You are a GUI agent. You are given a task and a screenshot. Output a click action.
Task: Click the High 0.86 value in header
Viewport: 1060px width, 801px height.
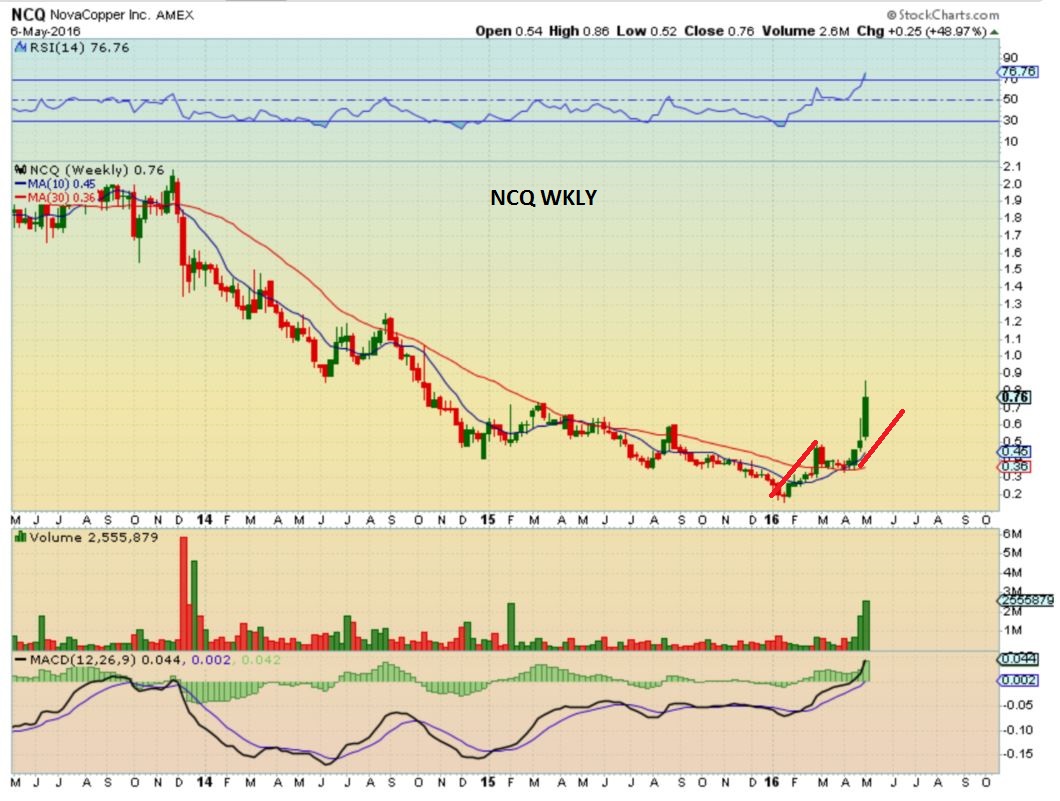tap(579, 31)
